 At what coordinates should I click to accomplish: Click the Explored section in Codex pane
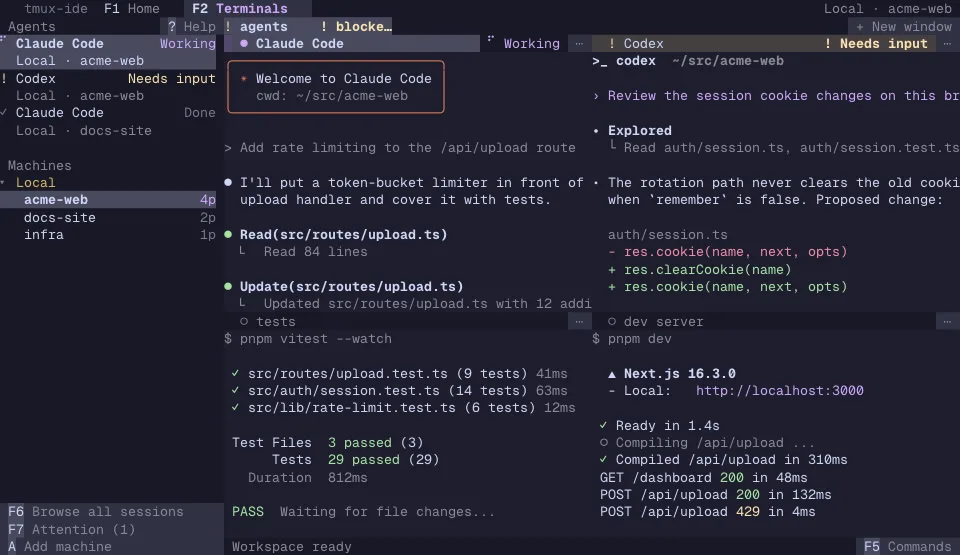point(639,130)
